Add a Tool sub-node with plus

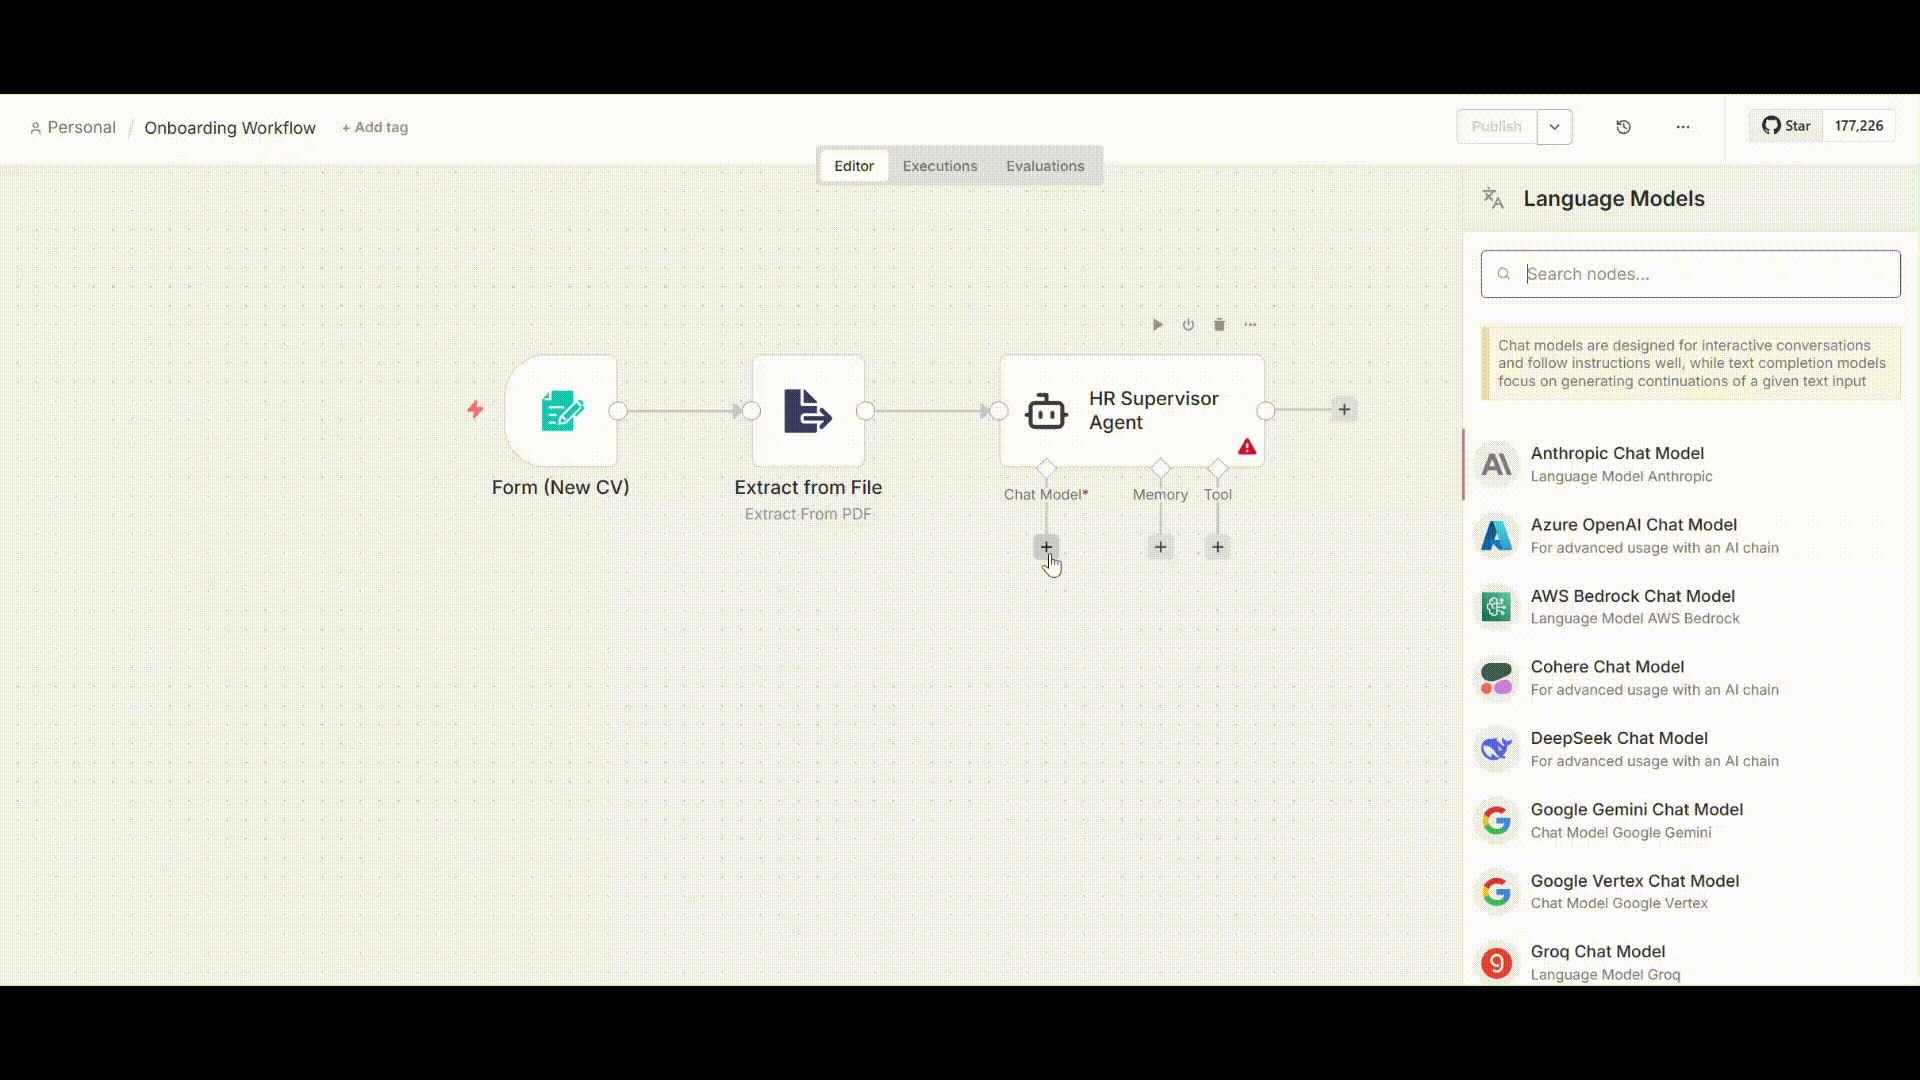click(x=1217, y=547)
